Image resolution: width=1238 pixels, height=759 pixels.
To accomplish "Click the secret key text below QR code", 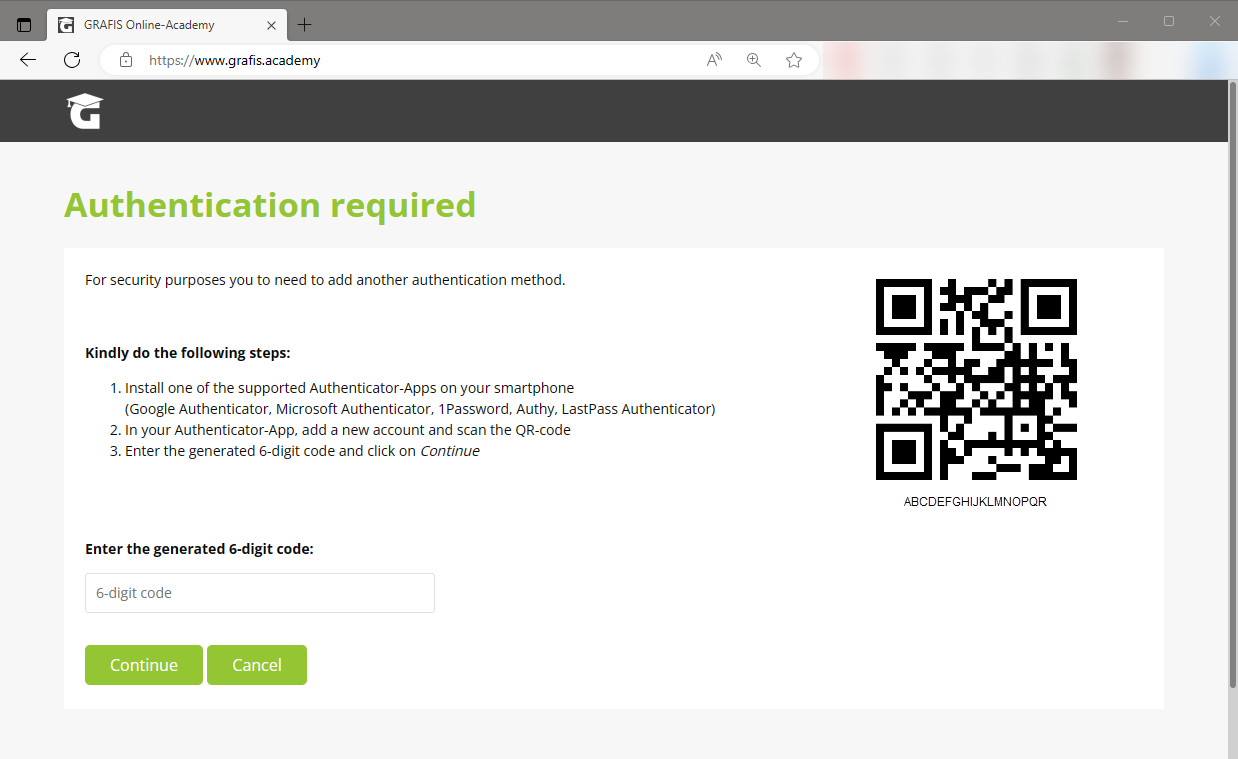I will (975, 502).
